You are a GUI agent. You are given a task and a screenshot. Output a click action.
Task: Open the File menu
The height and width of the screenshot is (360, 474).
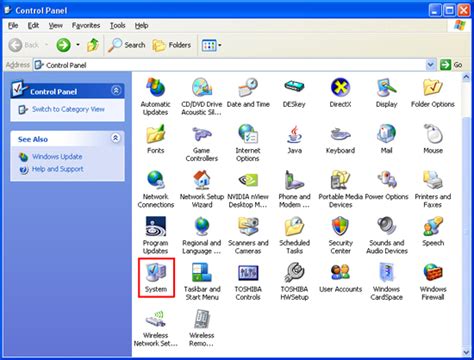coord(13,25)
